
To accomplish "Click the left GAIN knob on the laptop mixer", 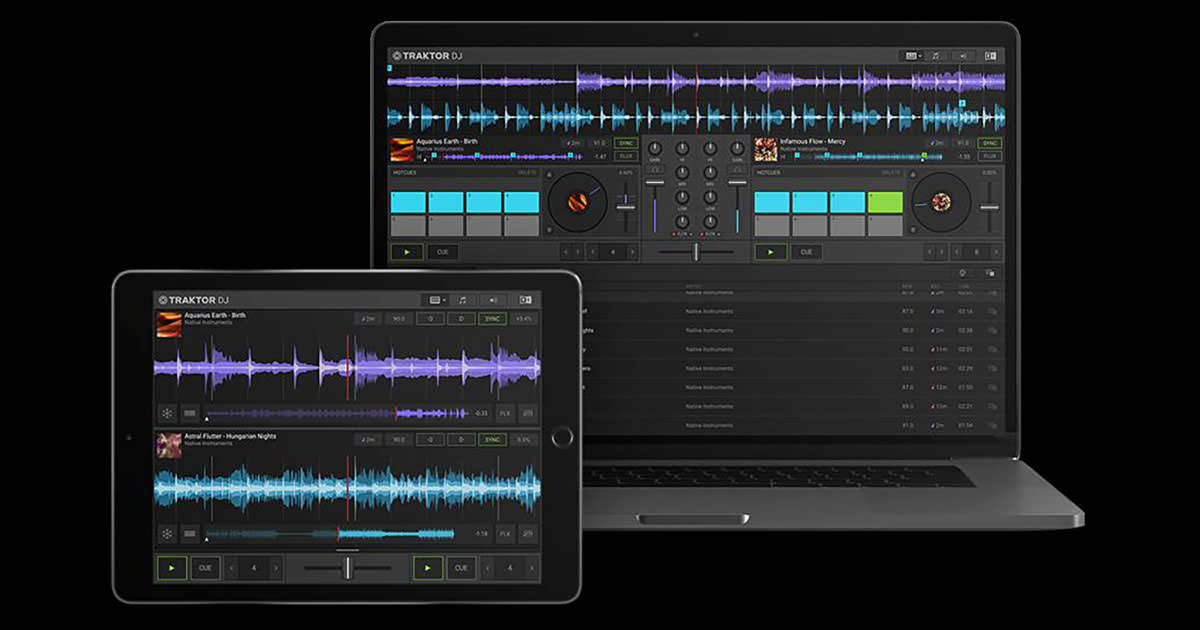I will 655,146.
